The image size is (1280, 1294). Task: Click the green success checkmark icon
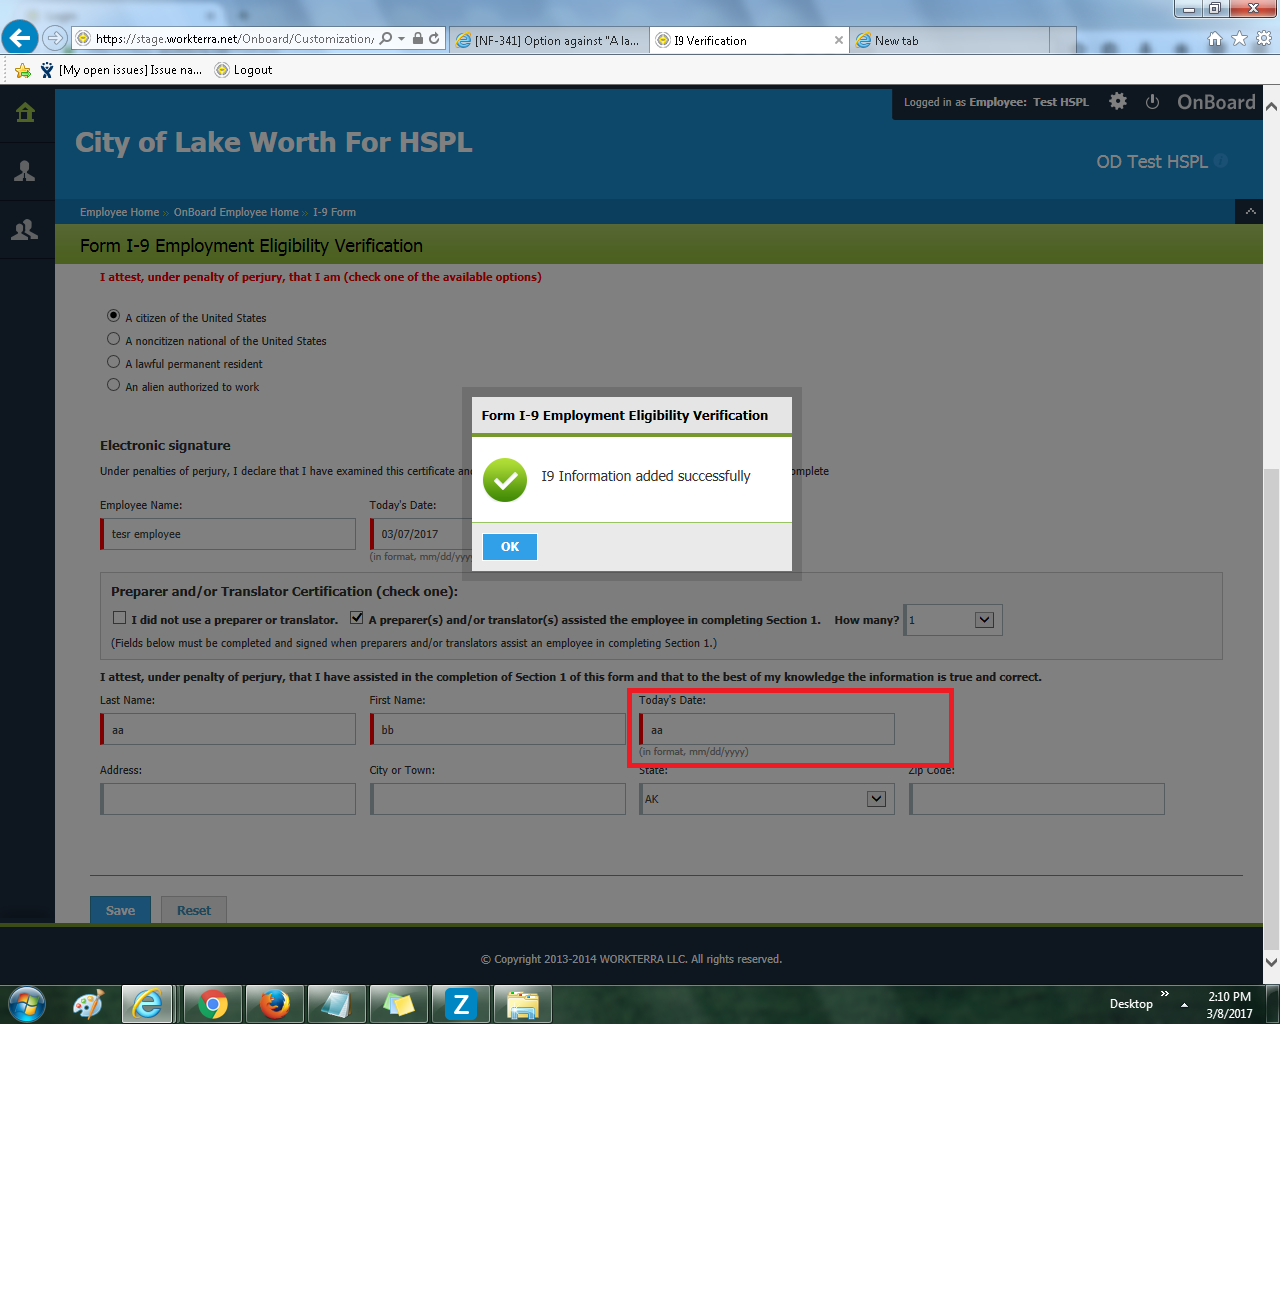pos(505,480)
